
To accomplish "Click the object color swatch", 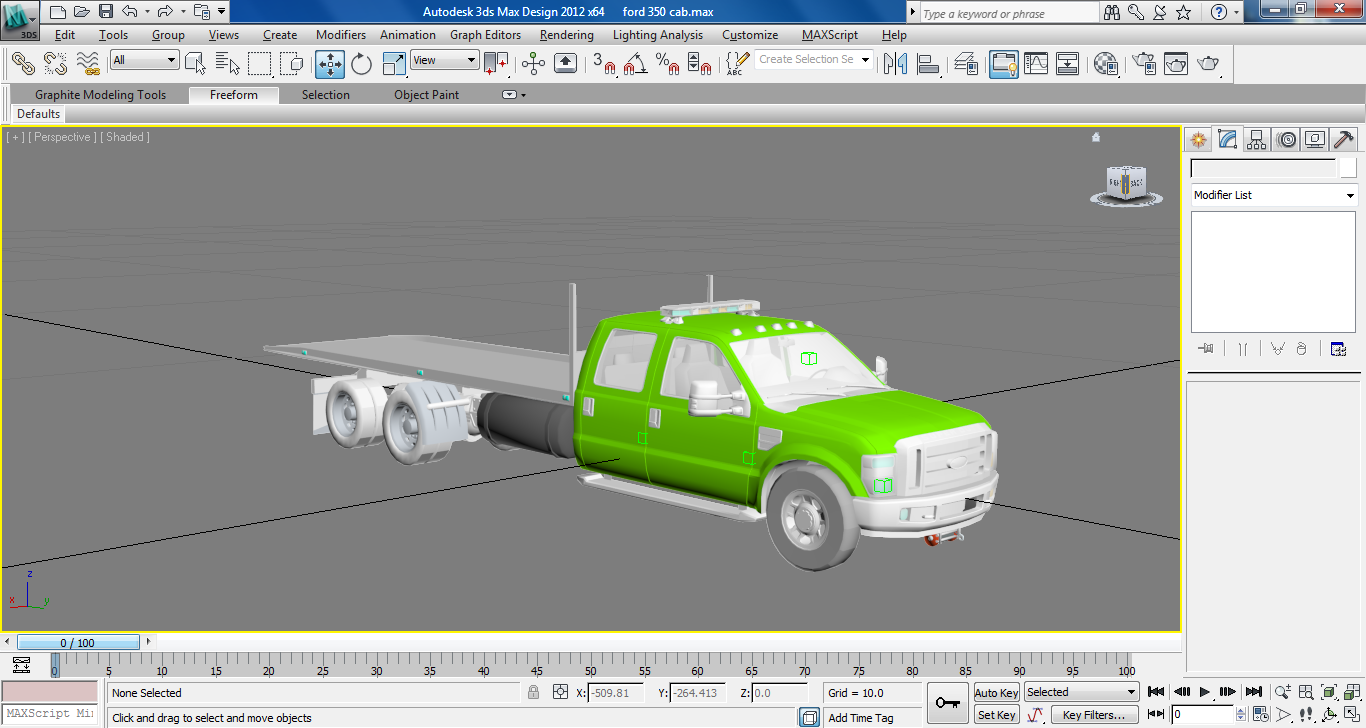I will [x=1348, y=168].
